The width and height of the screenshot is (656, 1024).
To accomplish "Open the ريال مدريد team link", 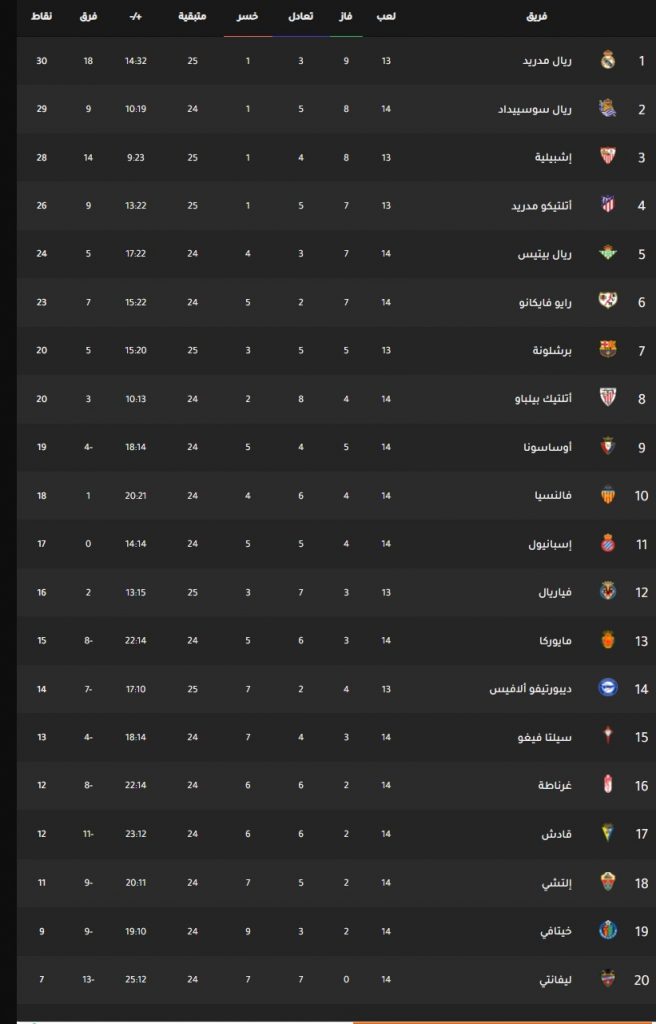I will 548,61.
